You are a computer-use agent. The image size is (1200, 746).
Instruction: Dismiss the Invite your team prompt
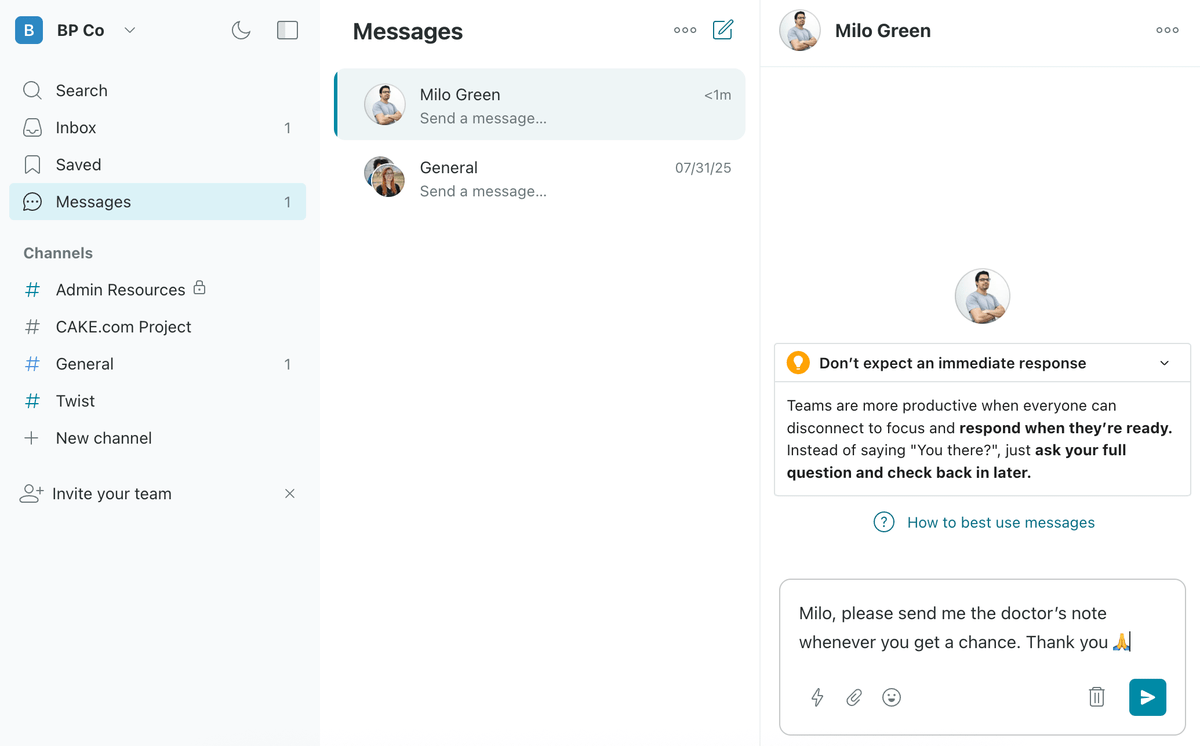[x=289, y=493]
